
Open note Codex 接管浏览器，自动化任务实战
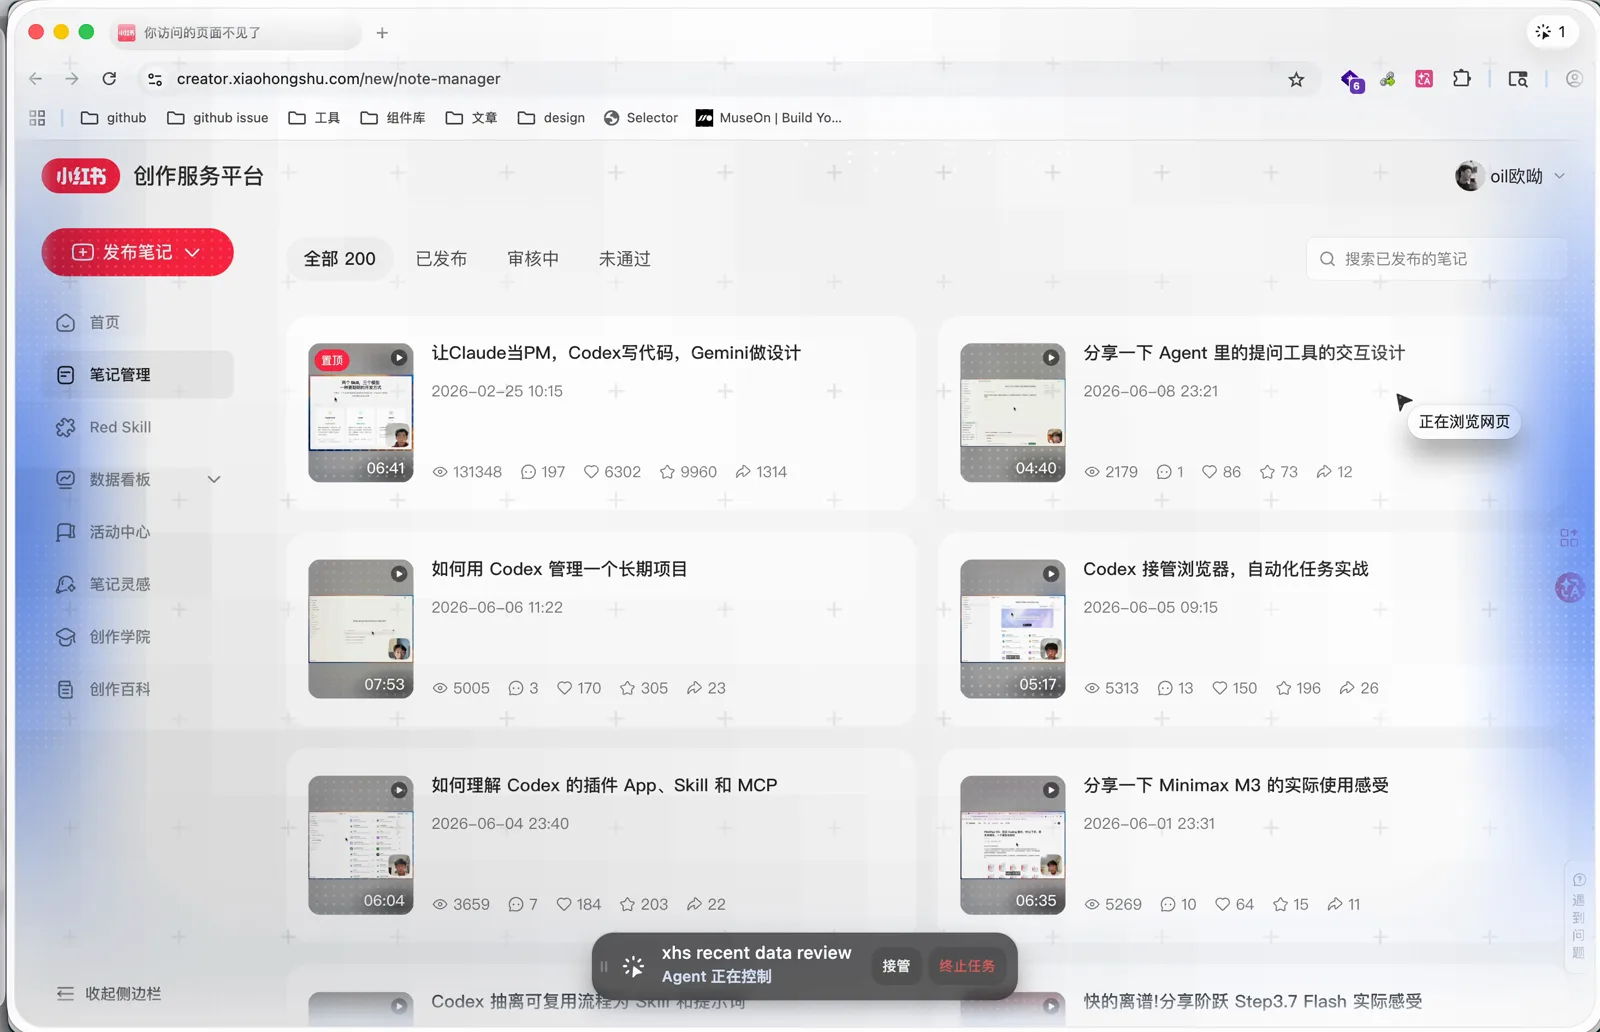1226,569
